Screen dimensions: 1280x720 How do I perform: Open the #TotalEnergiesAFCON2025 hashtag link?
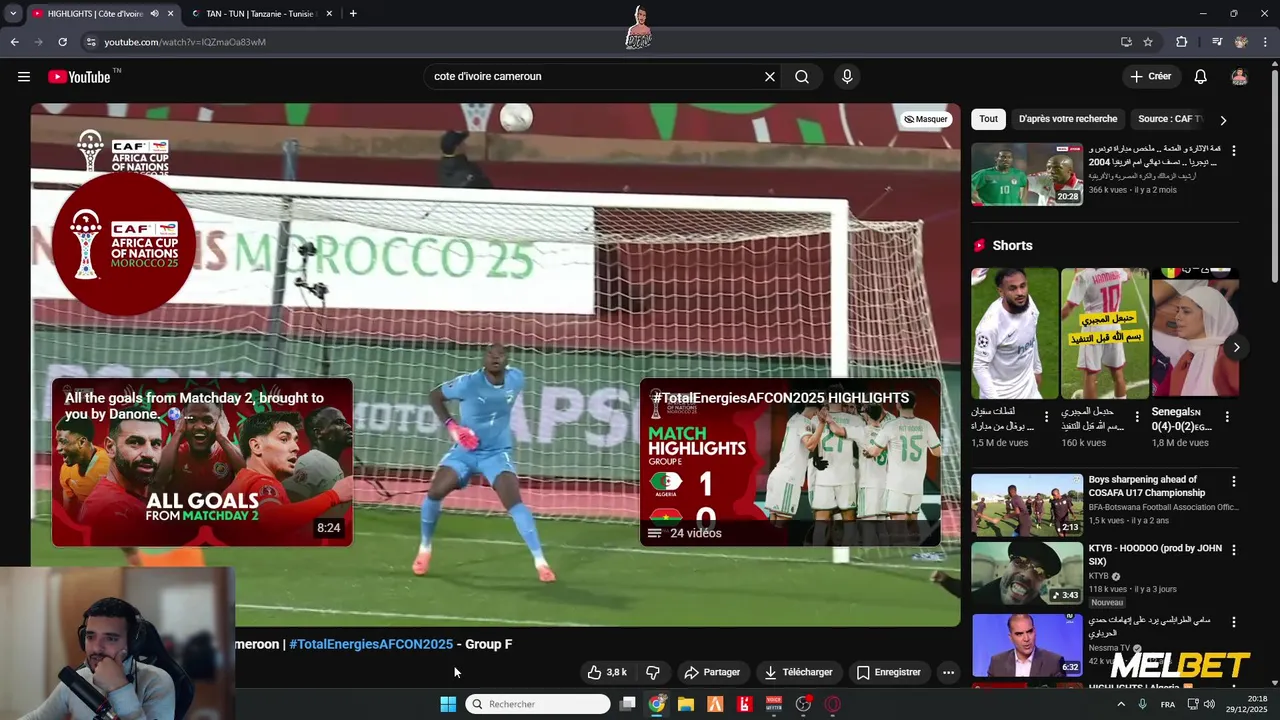tap(371, 644)
